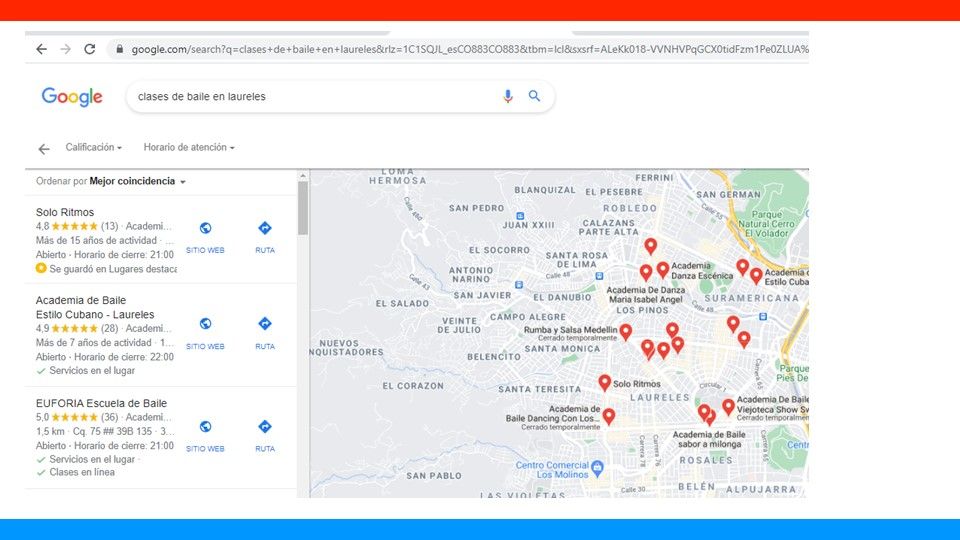Expand the 'Ordenar por Mejor coincidencia' sort dropdown
The height and width of the screenshot is (540, 960).
pos(111,181)
